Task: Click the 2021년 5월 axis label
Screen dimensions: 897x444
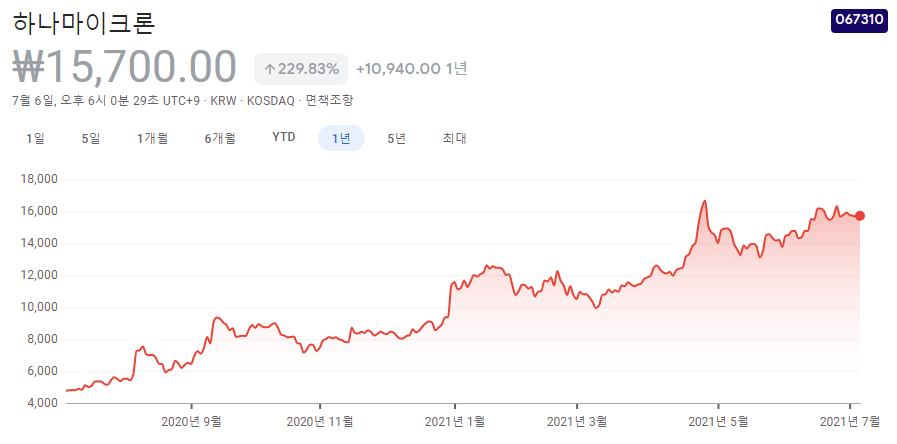Action: tap(718, 422)
